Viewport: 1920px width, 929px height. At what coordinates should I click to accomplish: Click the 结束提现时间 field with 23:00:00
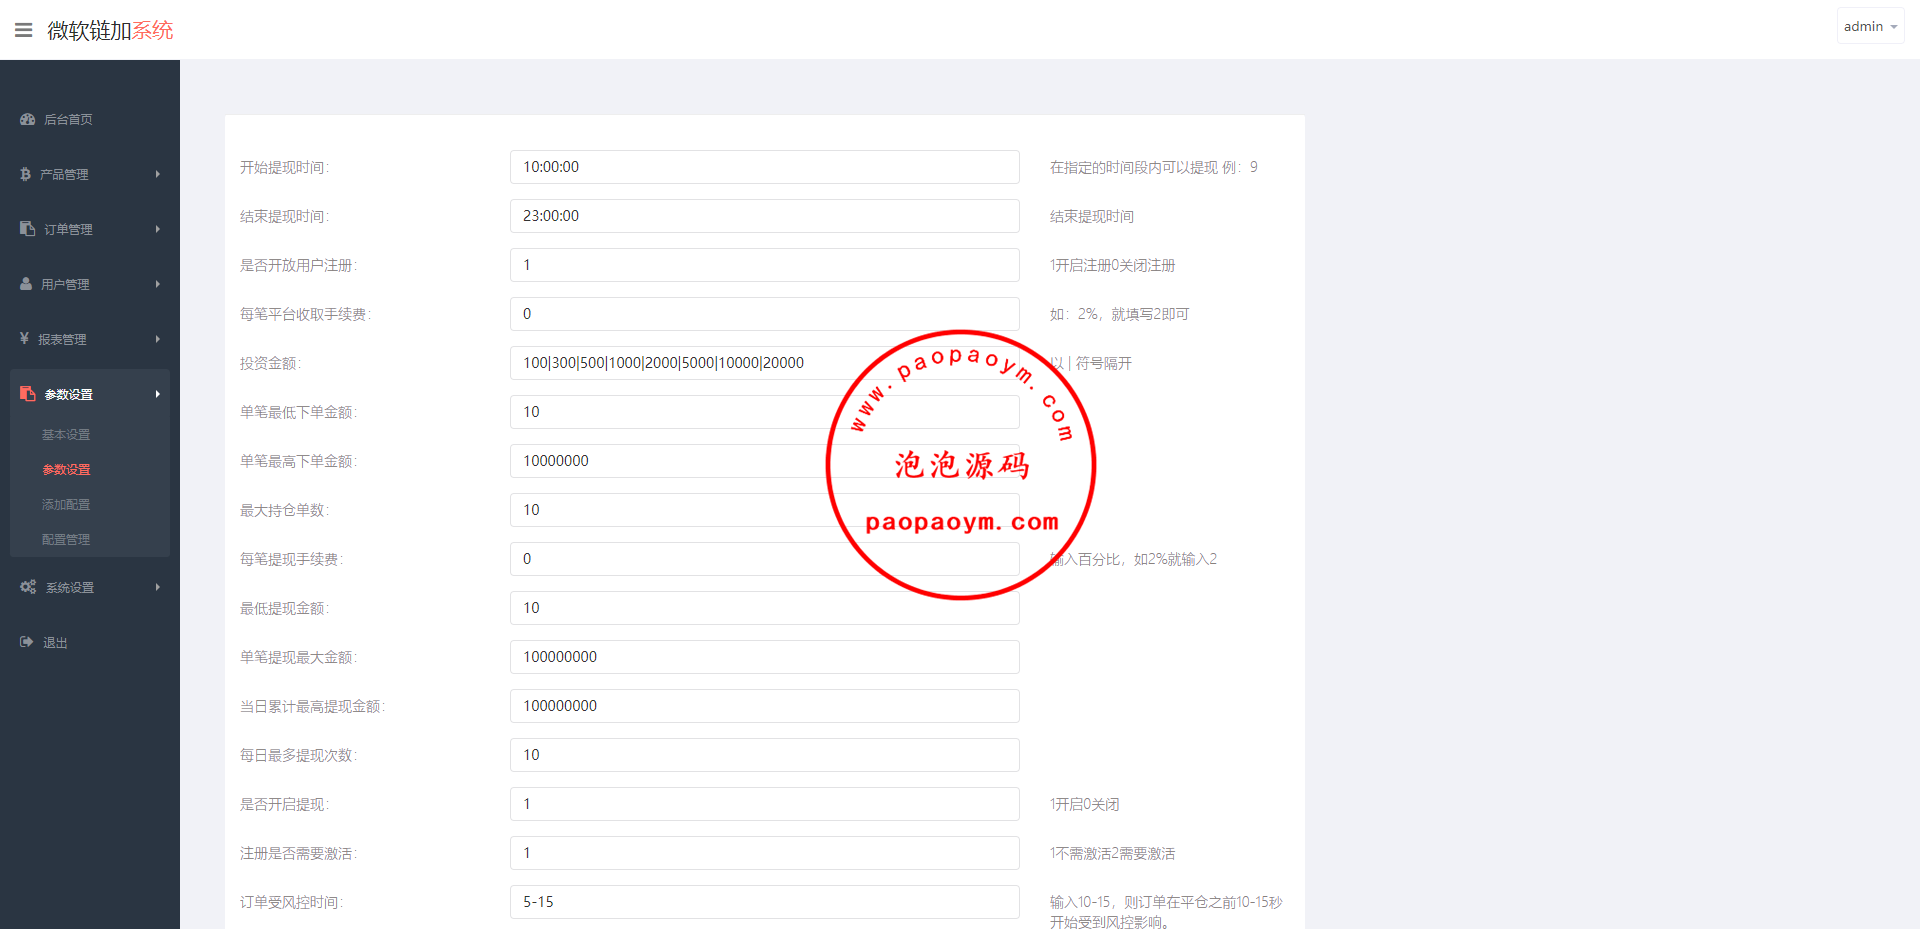pyautogui.click(x=765, y=216)
